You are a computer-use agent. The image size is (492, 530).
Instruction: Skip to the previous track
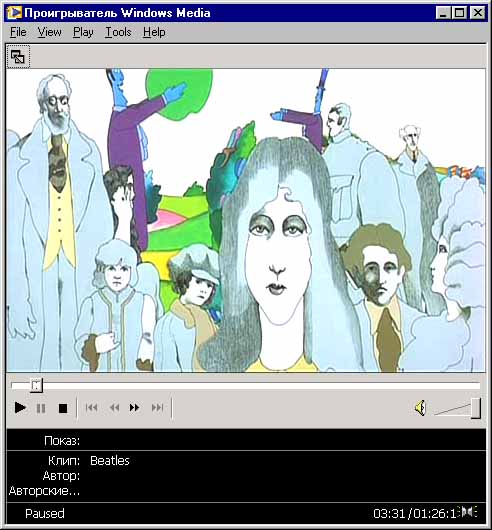pyautogui.click(x=92, y=408)
